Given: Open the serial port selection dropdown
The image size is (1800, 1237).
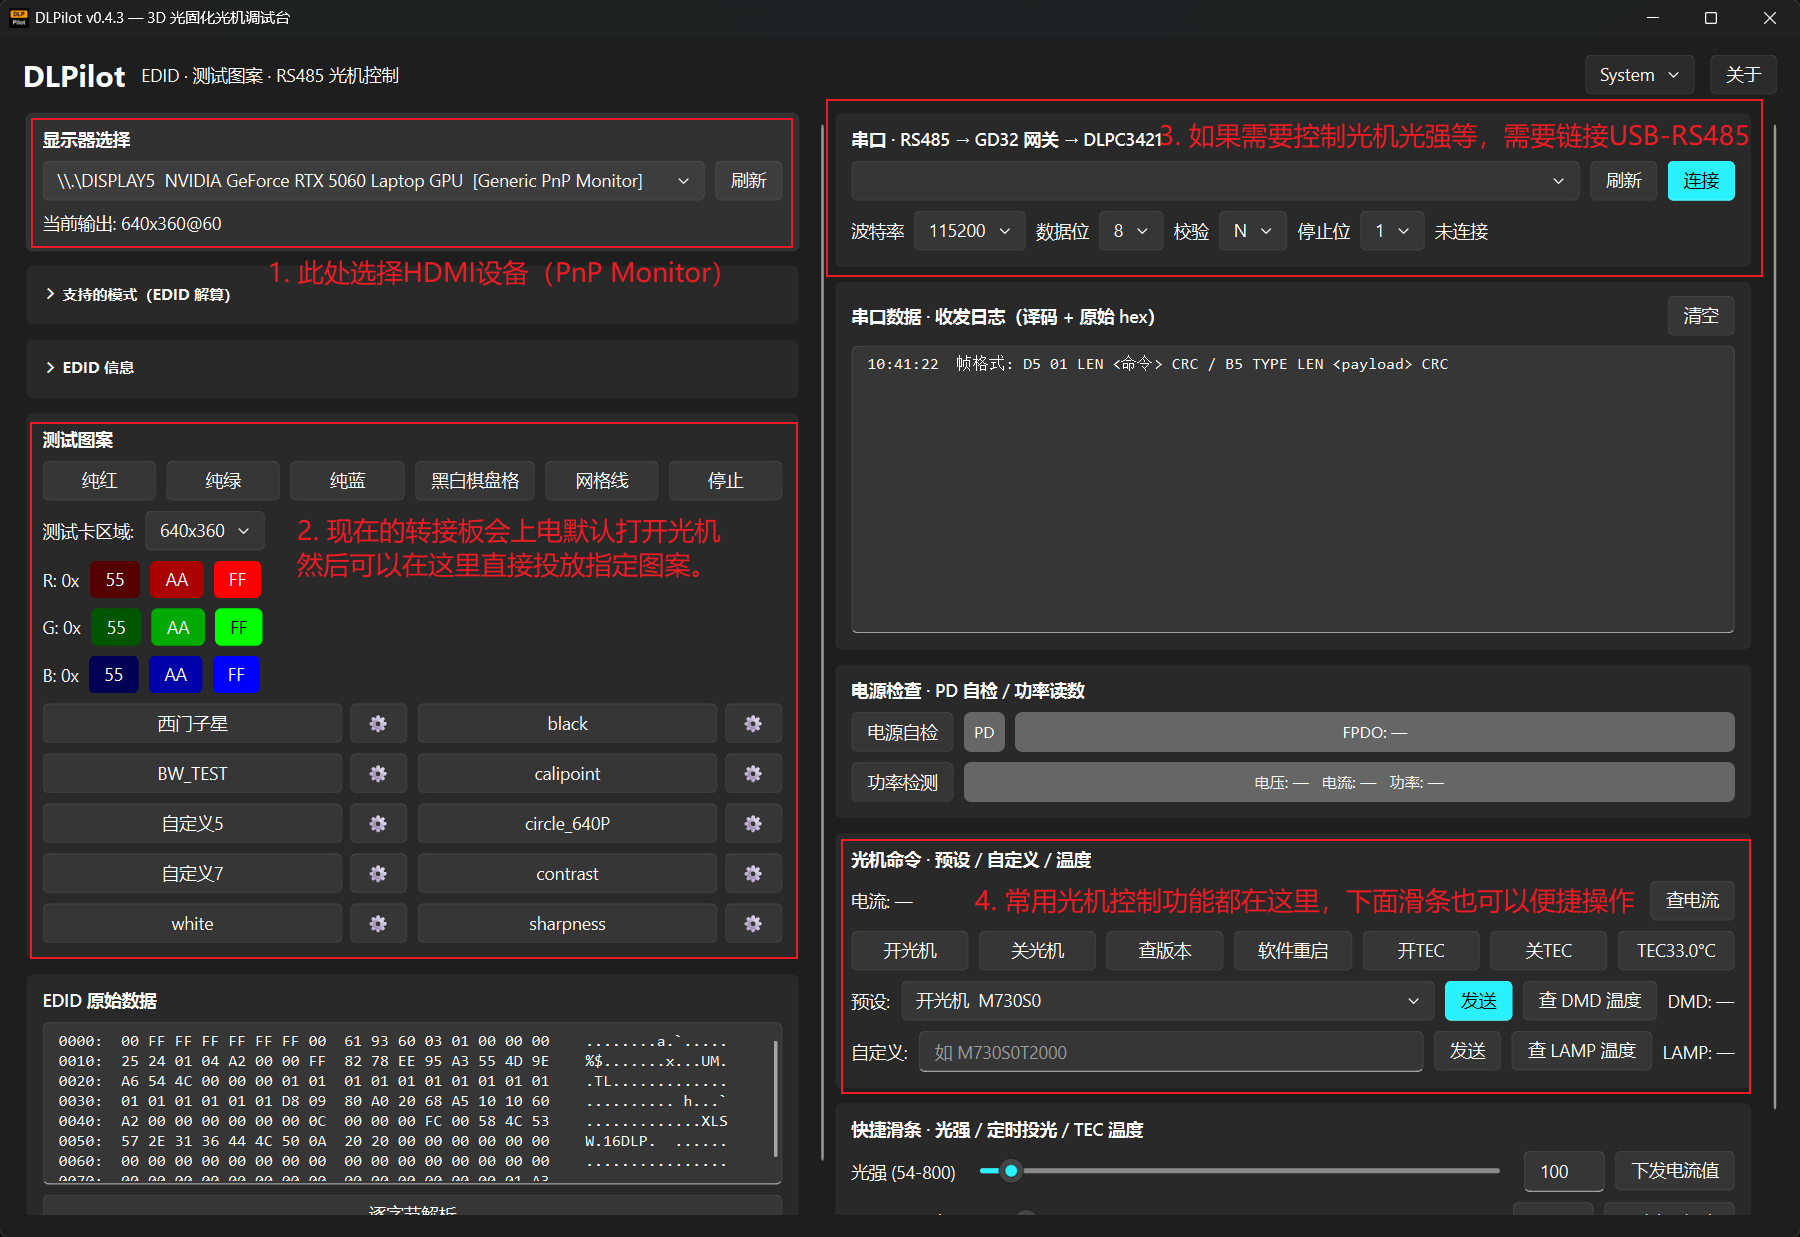Looking at the screenshot, I should (x=1215, y=181).
